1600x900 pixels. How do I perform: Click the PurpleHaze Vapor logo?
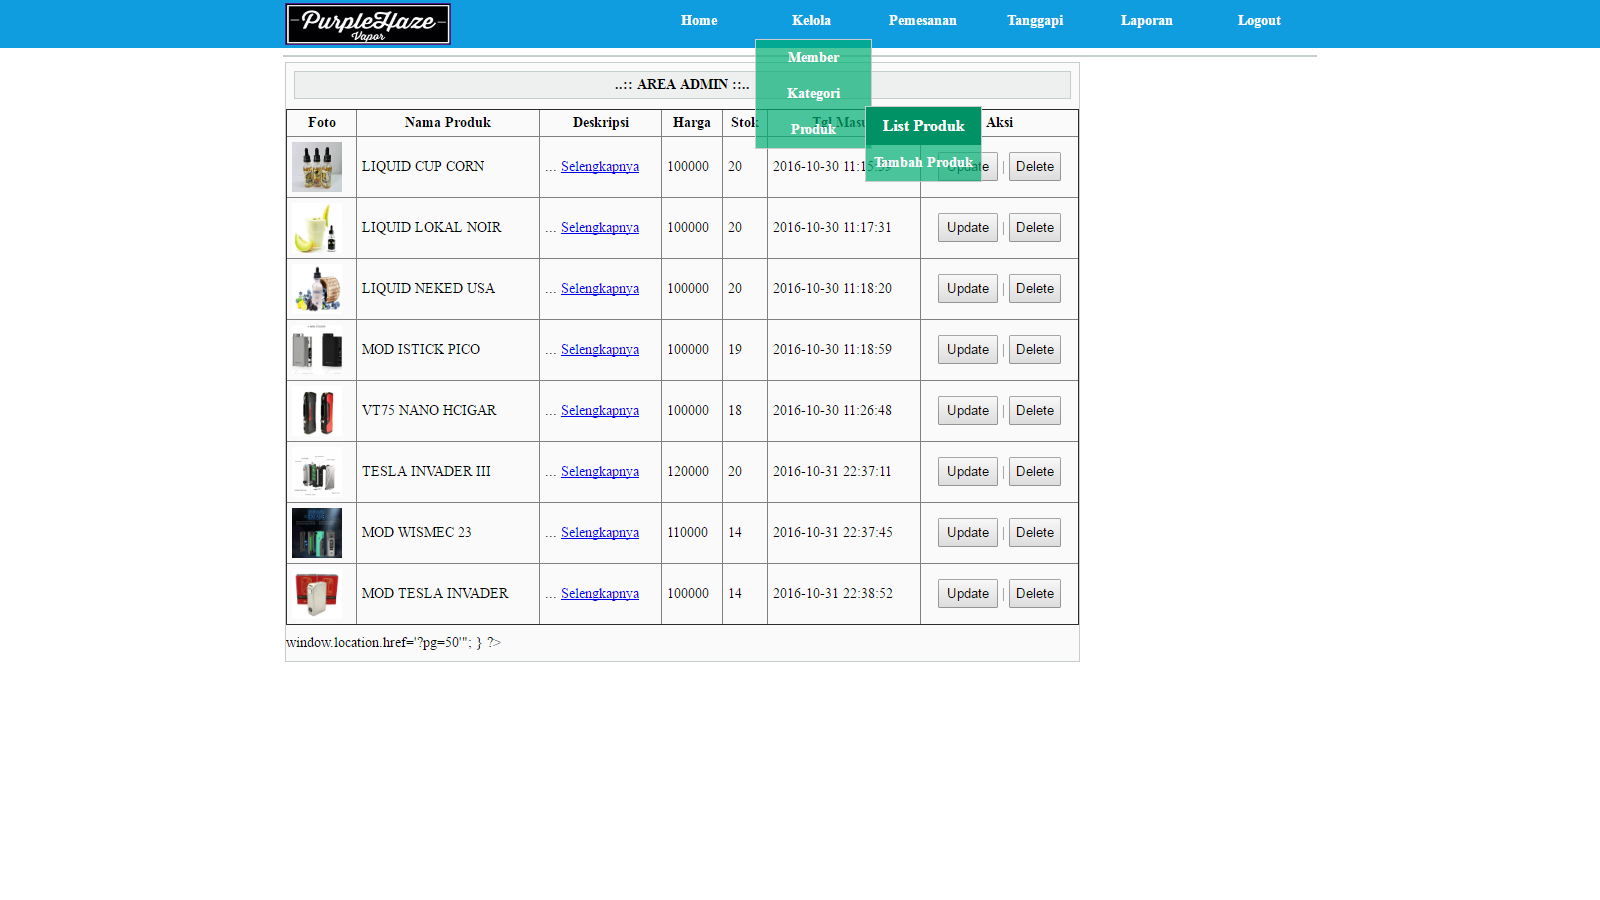368,24
